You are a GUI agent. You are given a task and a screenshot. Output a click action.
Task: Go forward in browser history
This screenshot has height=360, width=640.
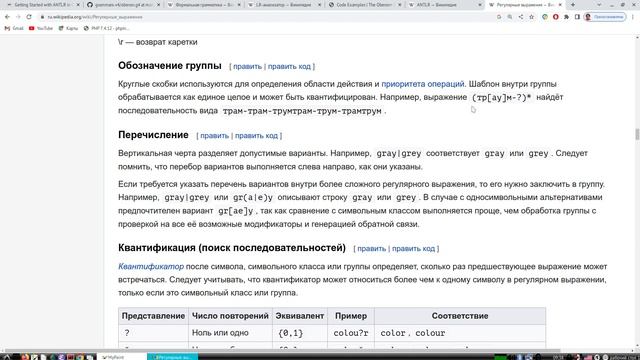coord(18,17)
